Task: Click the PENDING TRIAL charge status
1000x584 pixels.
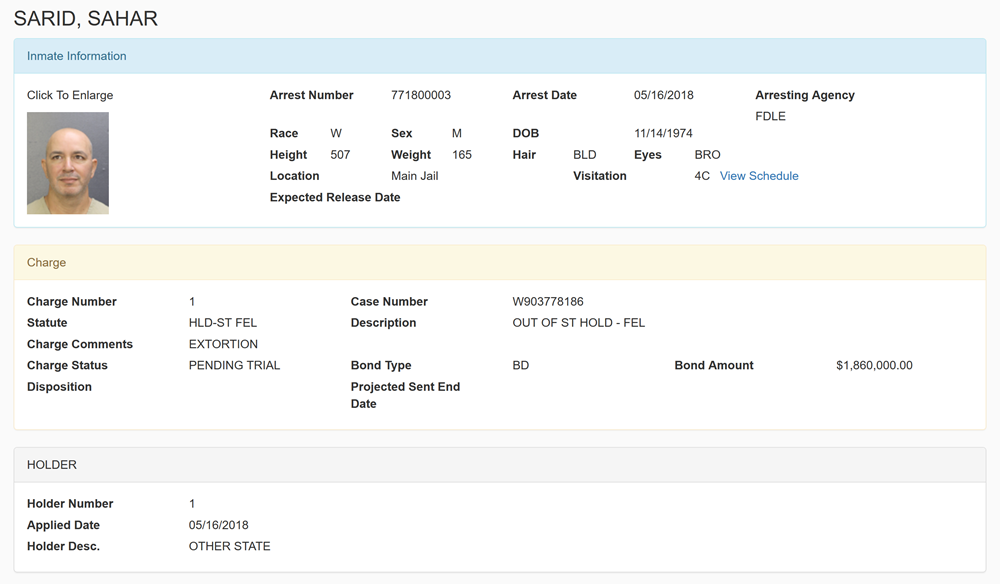Action: coord(234,365)
